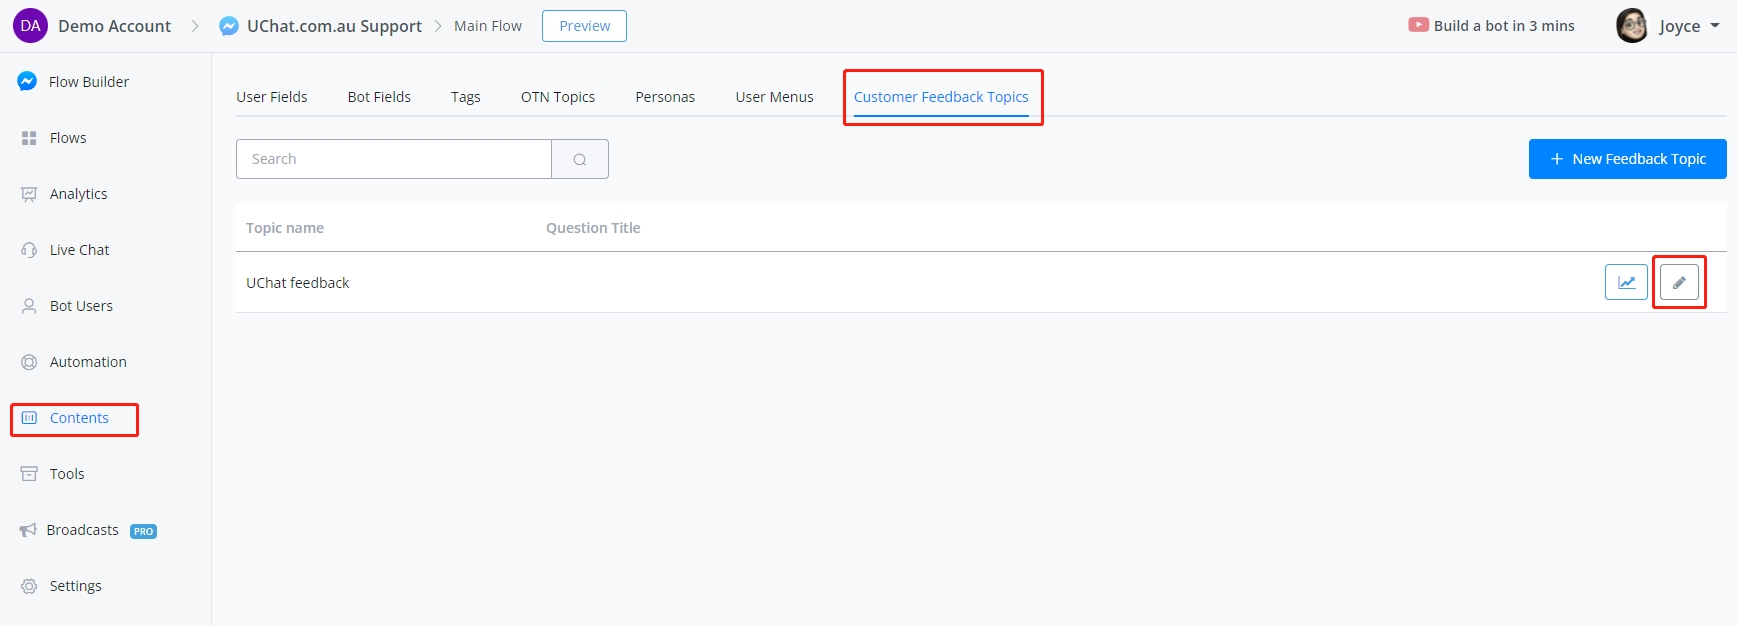This screenshot has width=1737, height=626.
Task: Click the Messenger icon beside UChat.com.au Support
Action: click(229, 26)
